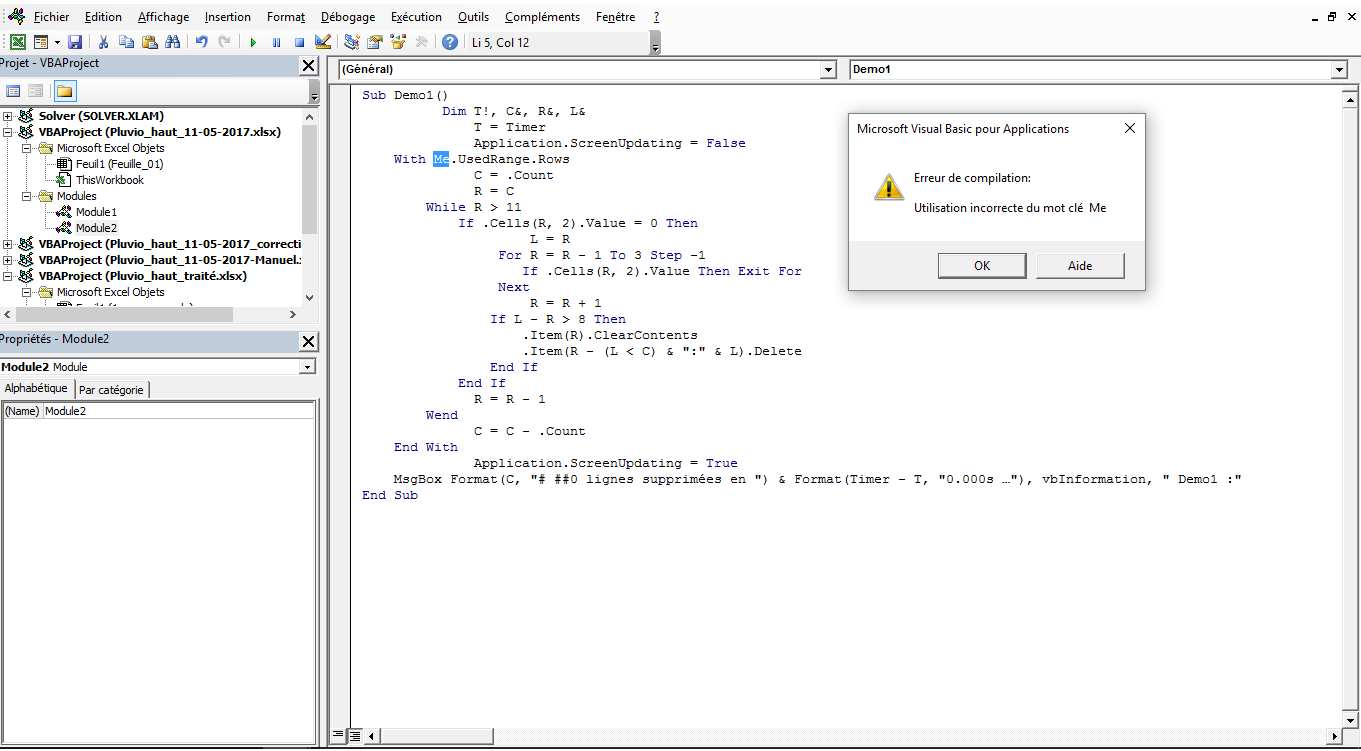This screenshot has height=751, width=1361.
Task: Click OK in compile error dialog
Action: [x=982, y=265]
